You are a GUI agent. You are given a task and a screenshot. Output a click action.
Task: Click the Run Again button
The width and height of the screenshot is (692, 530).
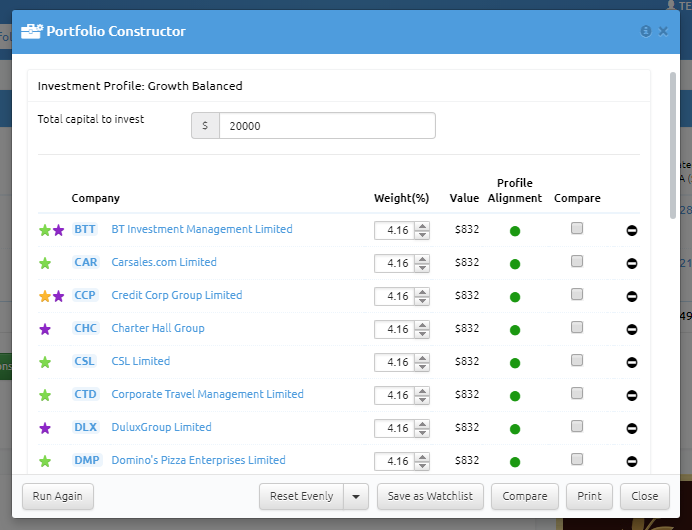tap(58, 496)
